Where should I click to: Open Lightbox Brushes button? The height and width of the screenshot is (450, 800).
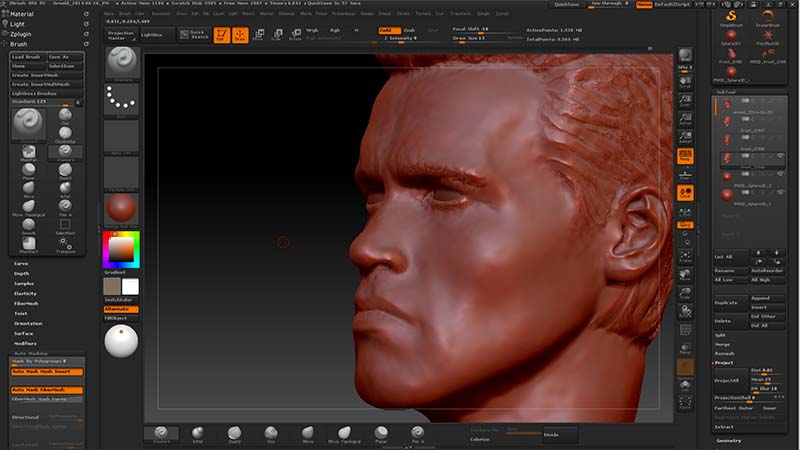tap(47, 93)
